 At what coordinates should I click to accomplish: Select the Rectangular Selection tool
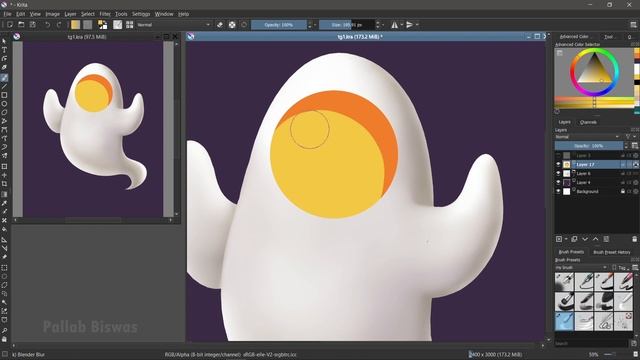(4, 268)
